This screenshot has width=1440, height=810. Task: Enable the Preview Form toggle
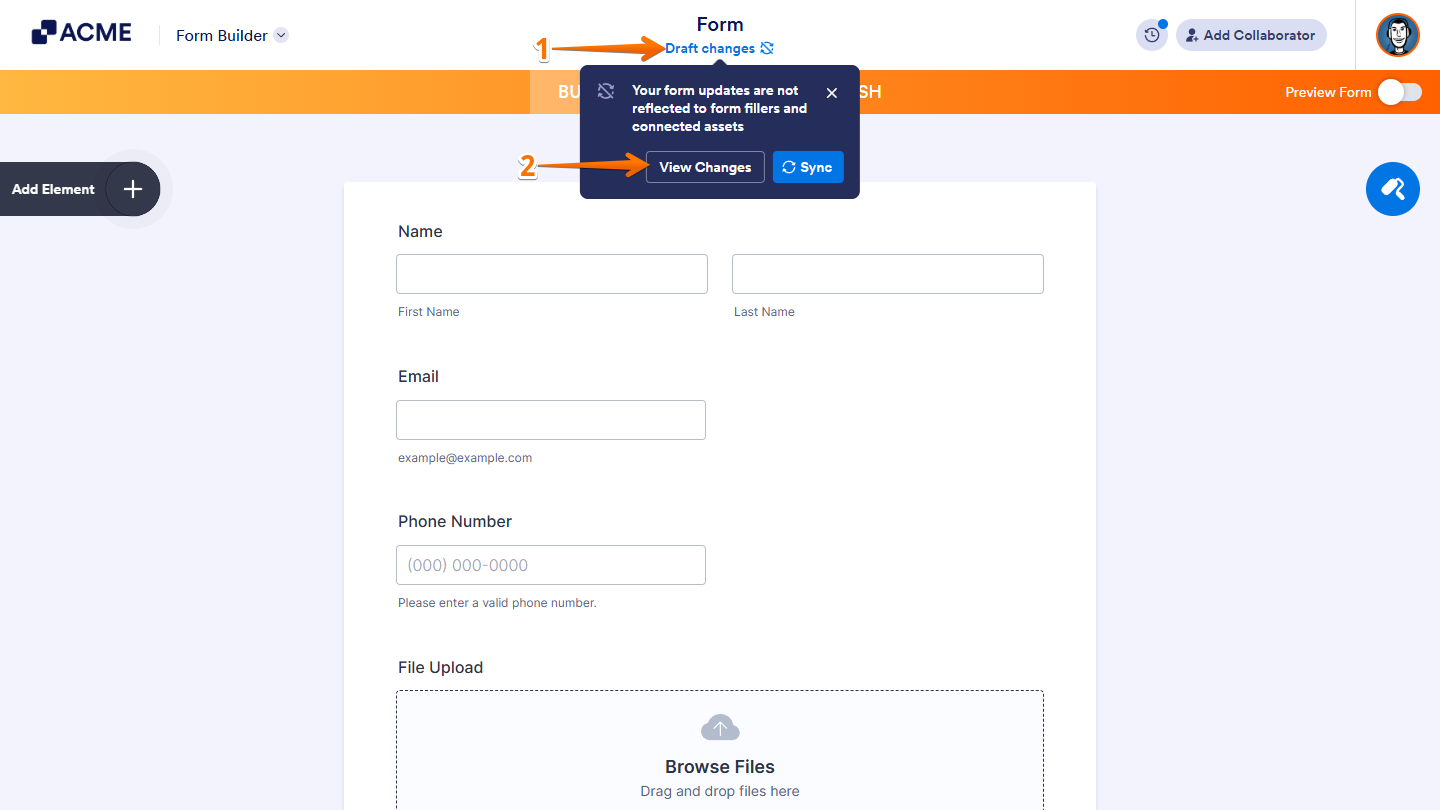tap(1399, 91)
